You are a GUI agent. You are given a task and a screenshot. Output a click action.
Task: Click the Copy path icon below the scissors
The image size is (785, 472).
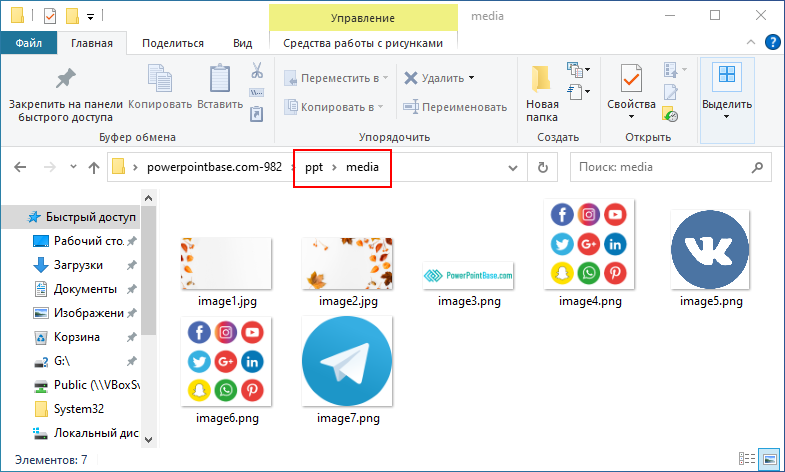256,93
